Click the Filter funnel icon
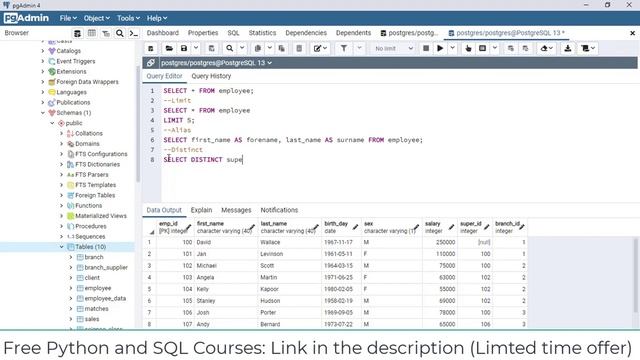640x360 pixels. 344,48
